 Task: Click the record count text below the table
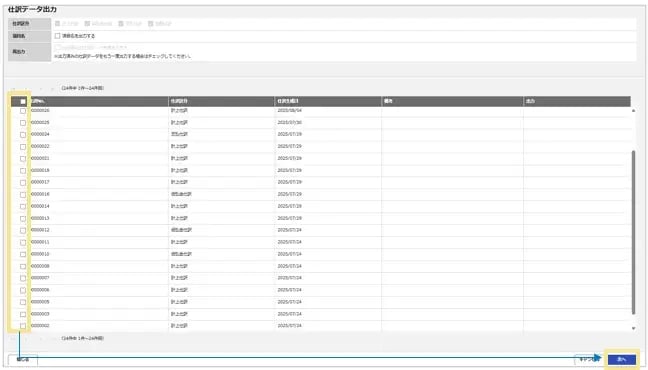tap(83, 338)
